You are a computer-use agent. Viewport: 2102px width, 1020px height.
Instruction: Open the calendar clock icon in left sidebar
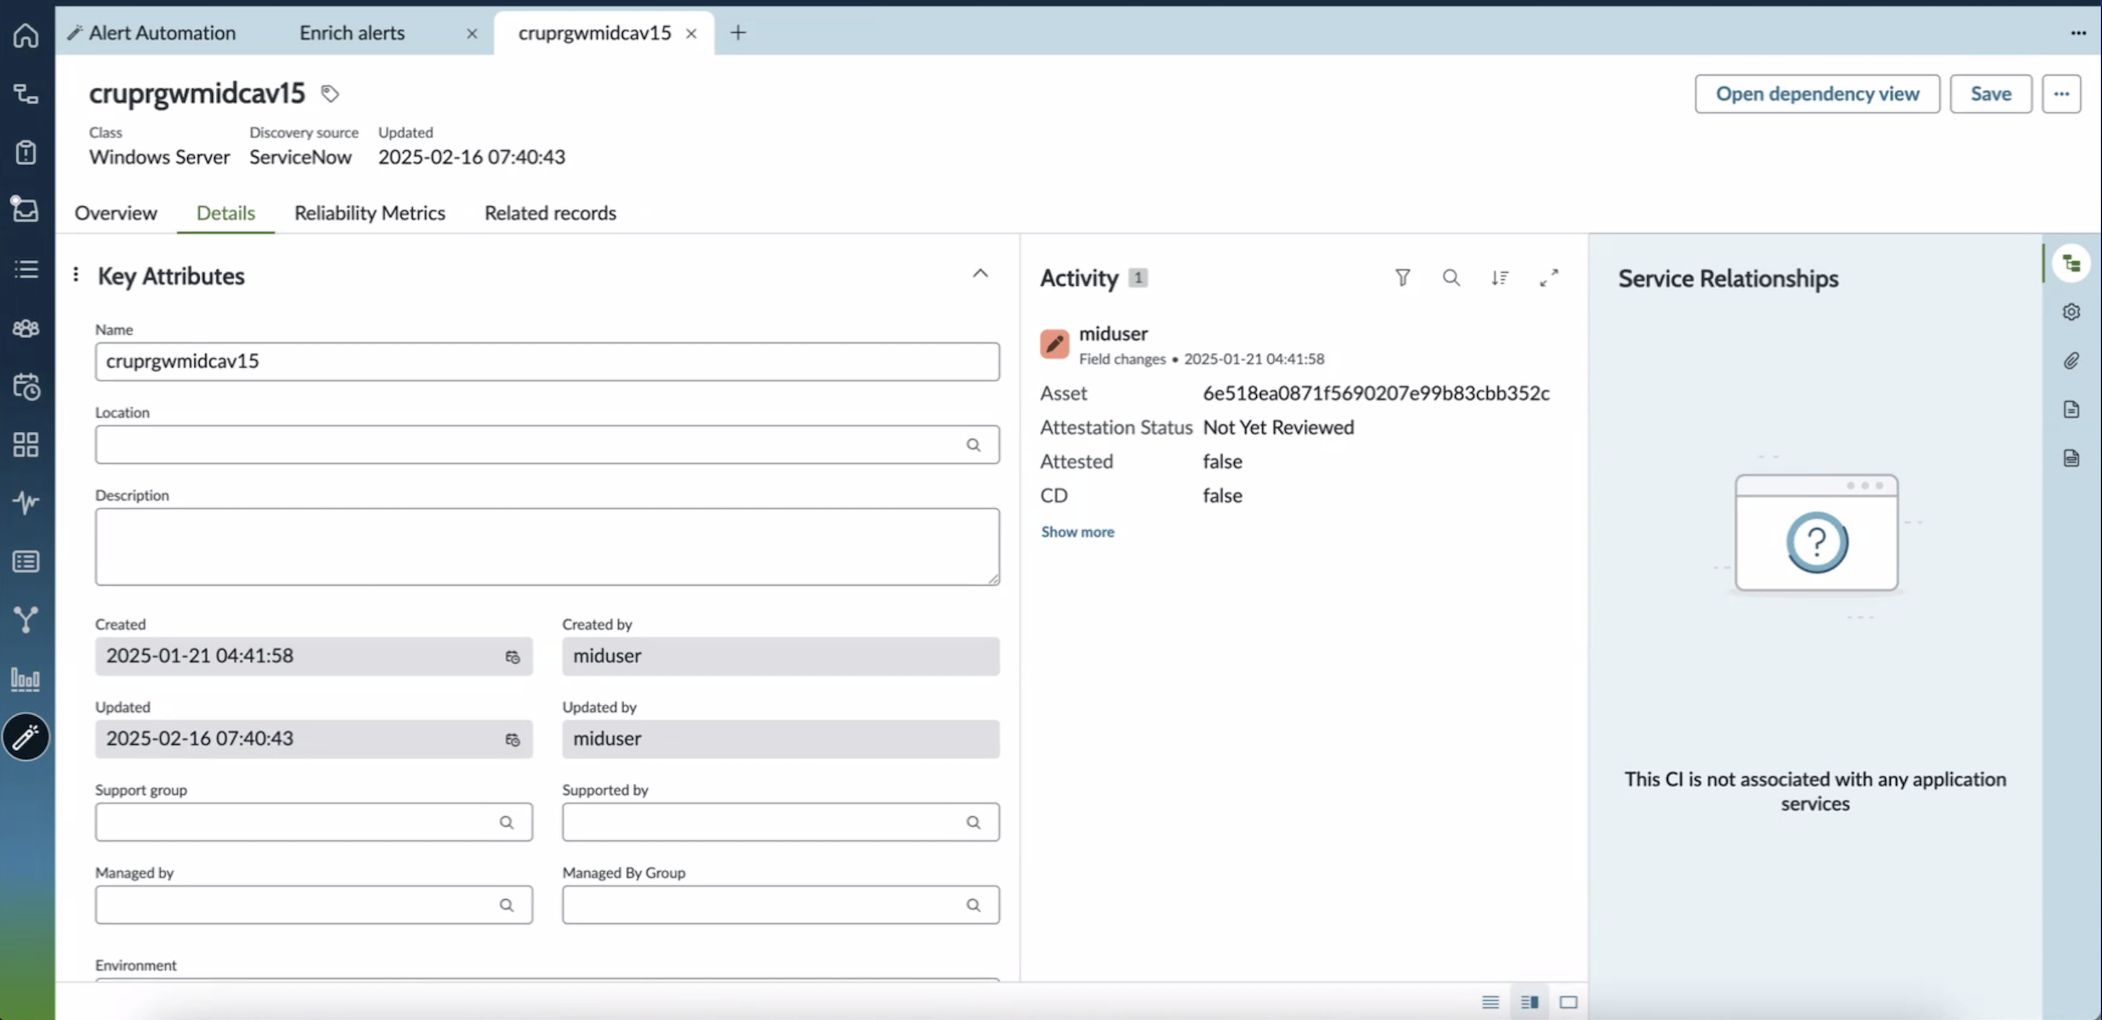click(x=26, y=386)
